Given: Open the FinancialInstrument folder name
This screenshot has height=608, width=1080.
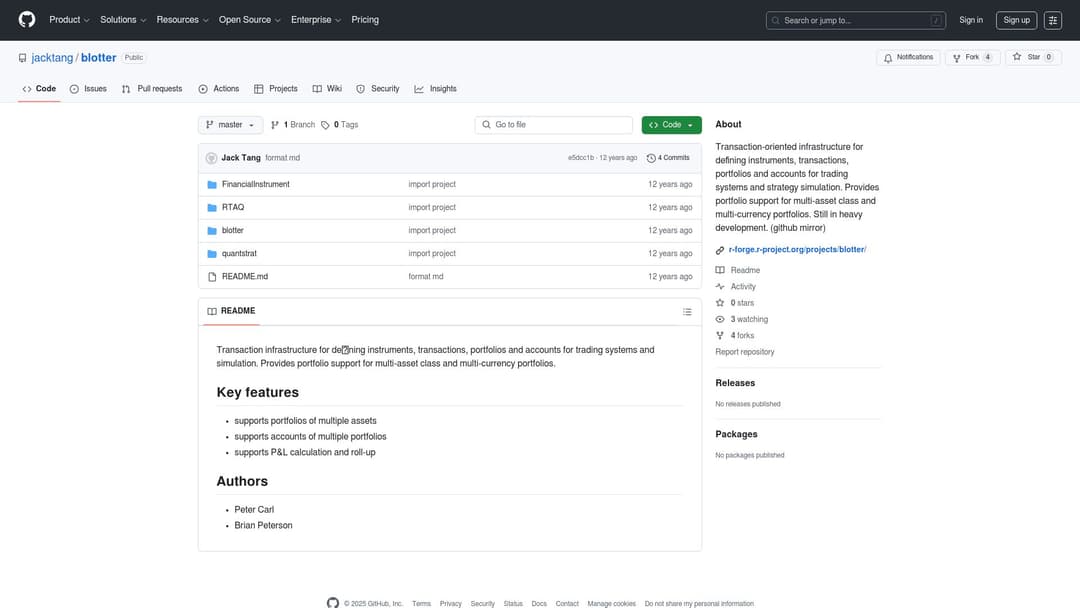Looking at the screenshot, I should (256, 185).
